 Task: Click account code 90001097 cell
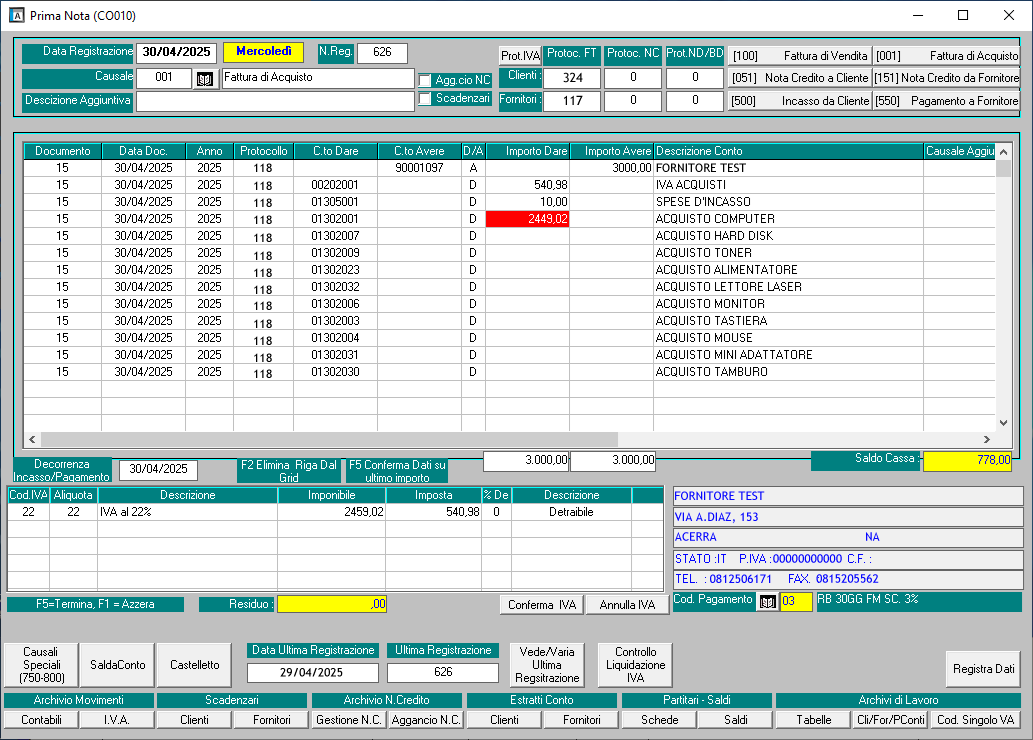419,168
